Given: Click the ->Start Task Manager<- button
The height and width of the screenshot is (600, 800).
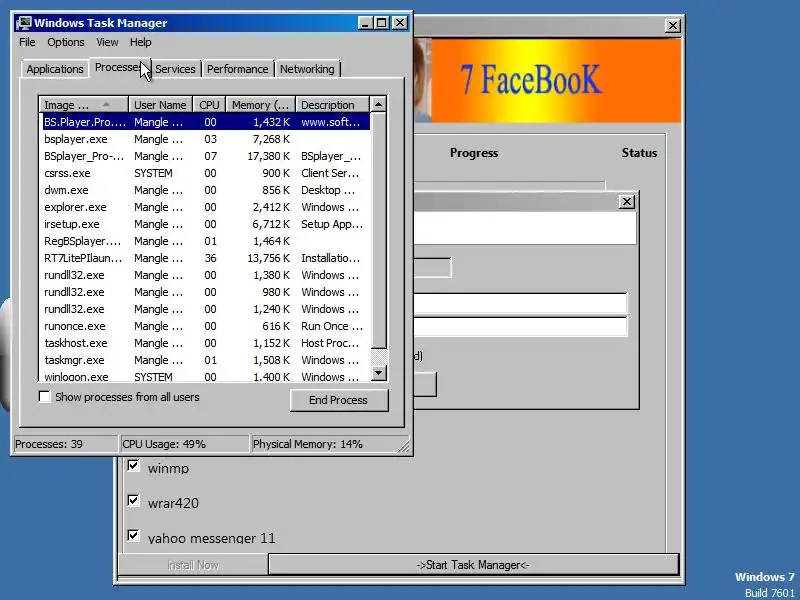Looking at the screenshot, I should (473, 565).
